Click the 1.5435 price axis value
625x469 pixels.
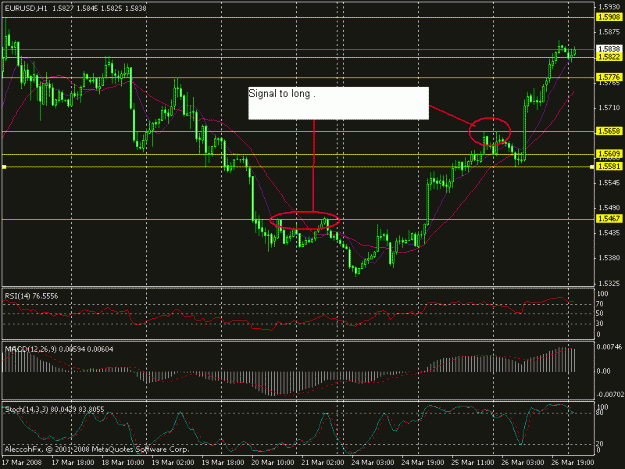(x=609, y=233)
